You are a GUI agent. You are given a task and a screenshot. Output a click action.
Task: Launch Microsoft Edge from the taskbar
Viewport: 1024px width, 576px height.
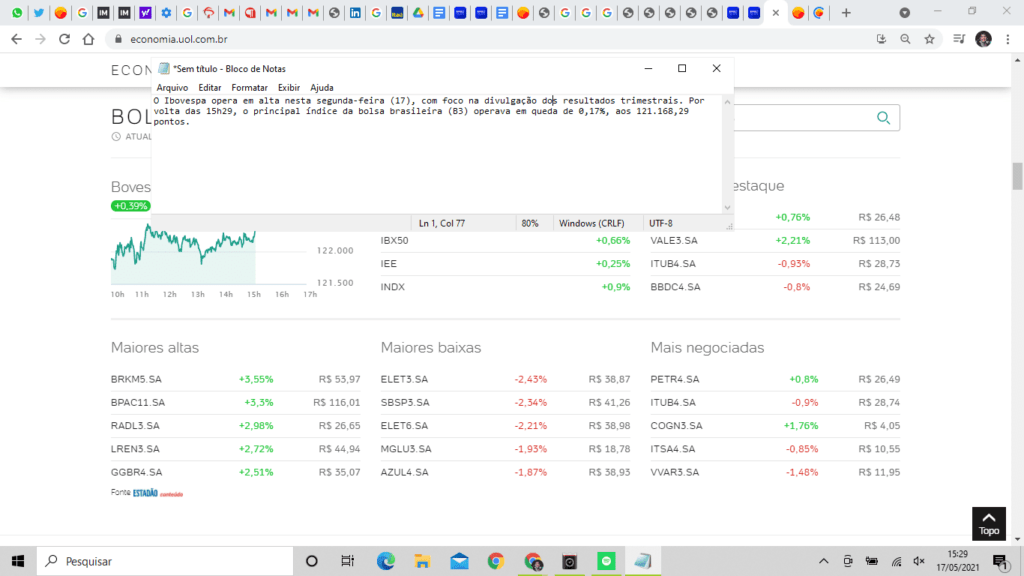pyautogui.click(x=385, y=561)
